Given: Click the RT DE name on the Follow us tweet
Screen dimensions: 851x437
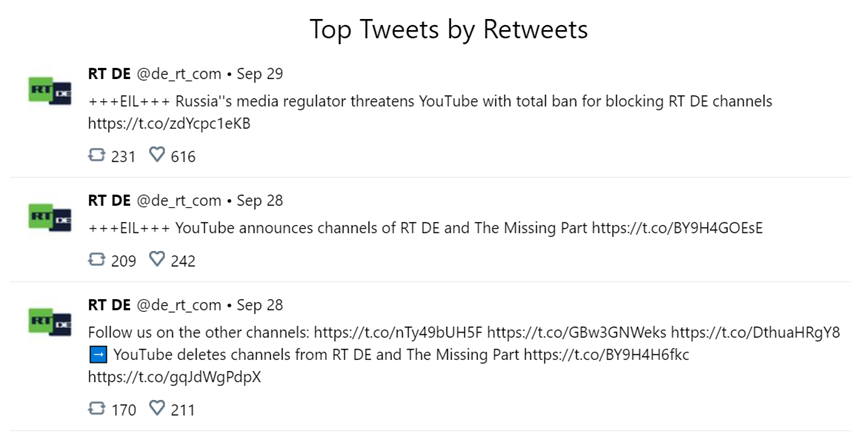Looking at the screenshot, I should pyautogui.click(x=109, y=305).
